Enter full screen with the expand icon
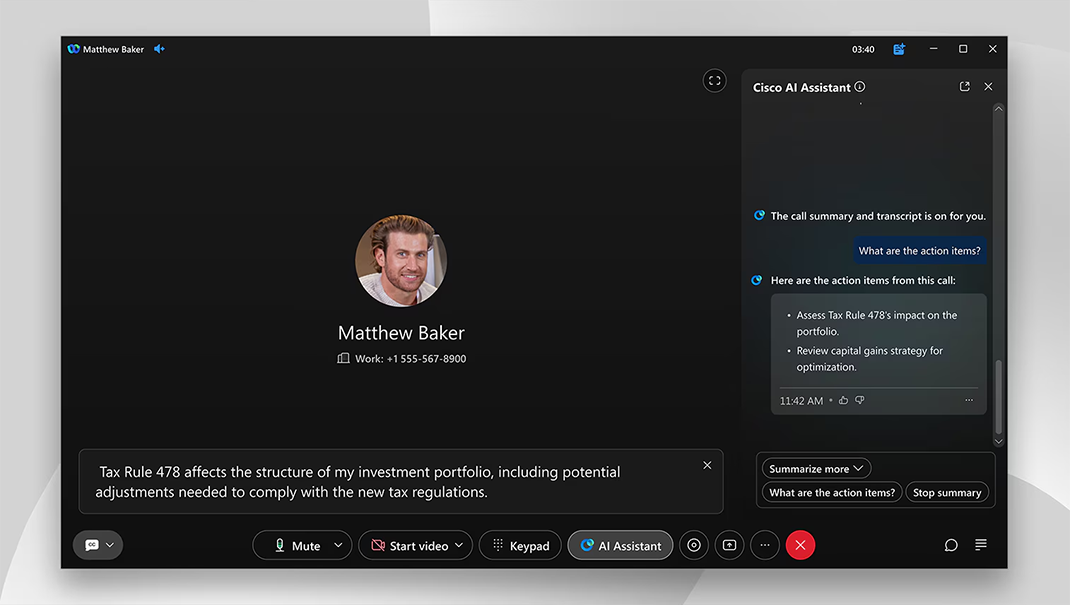 pyautogui.click(x=714, y=81)
